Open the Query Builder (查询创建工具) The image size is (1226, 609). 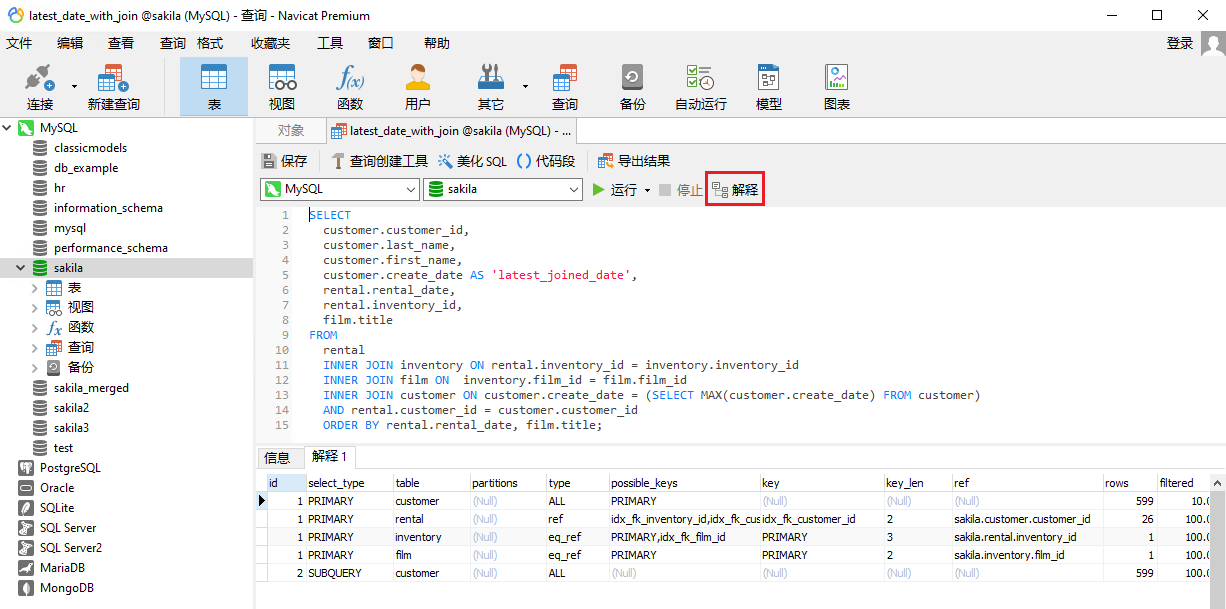pyautogui.click(x=378, y=161)
